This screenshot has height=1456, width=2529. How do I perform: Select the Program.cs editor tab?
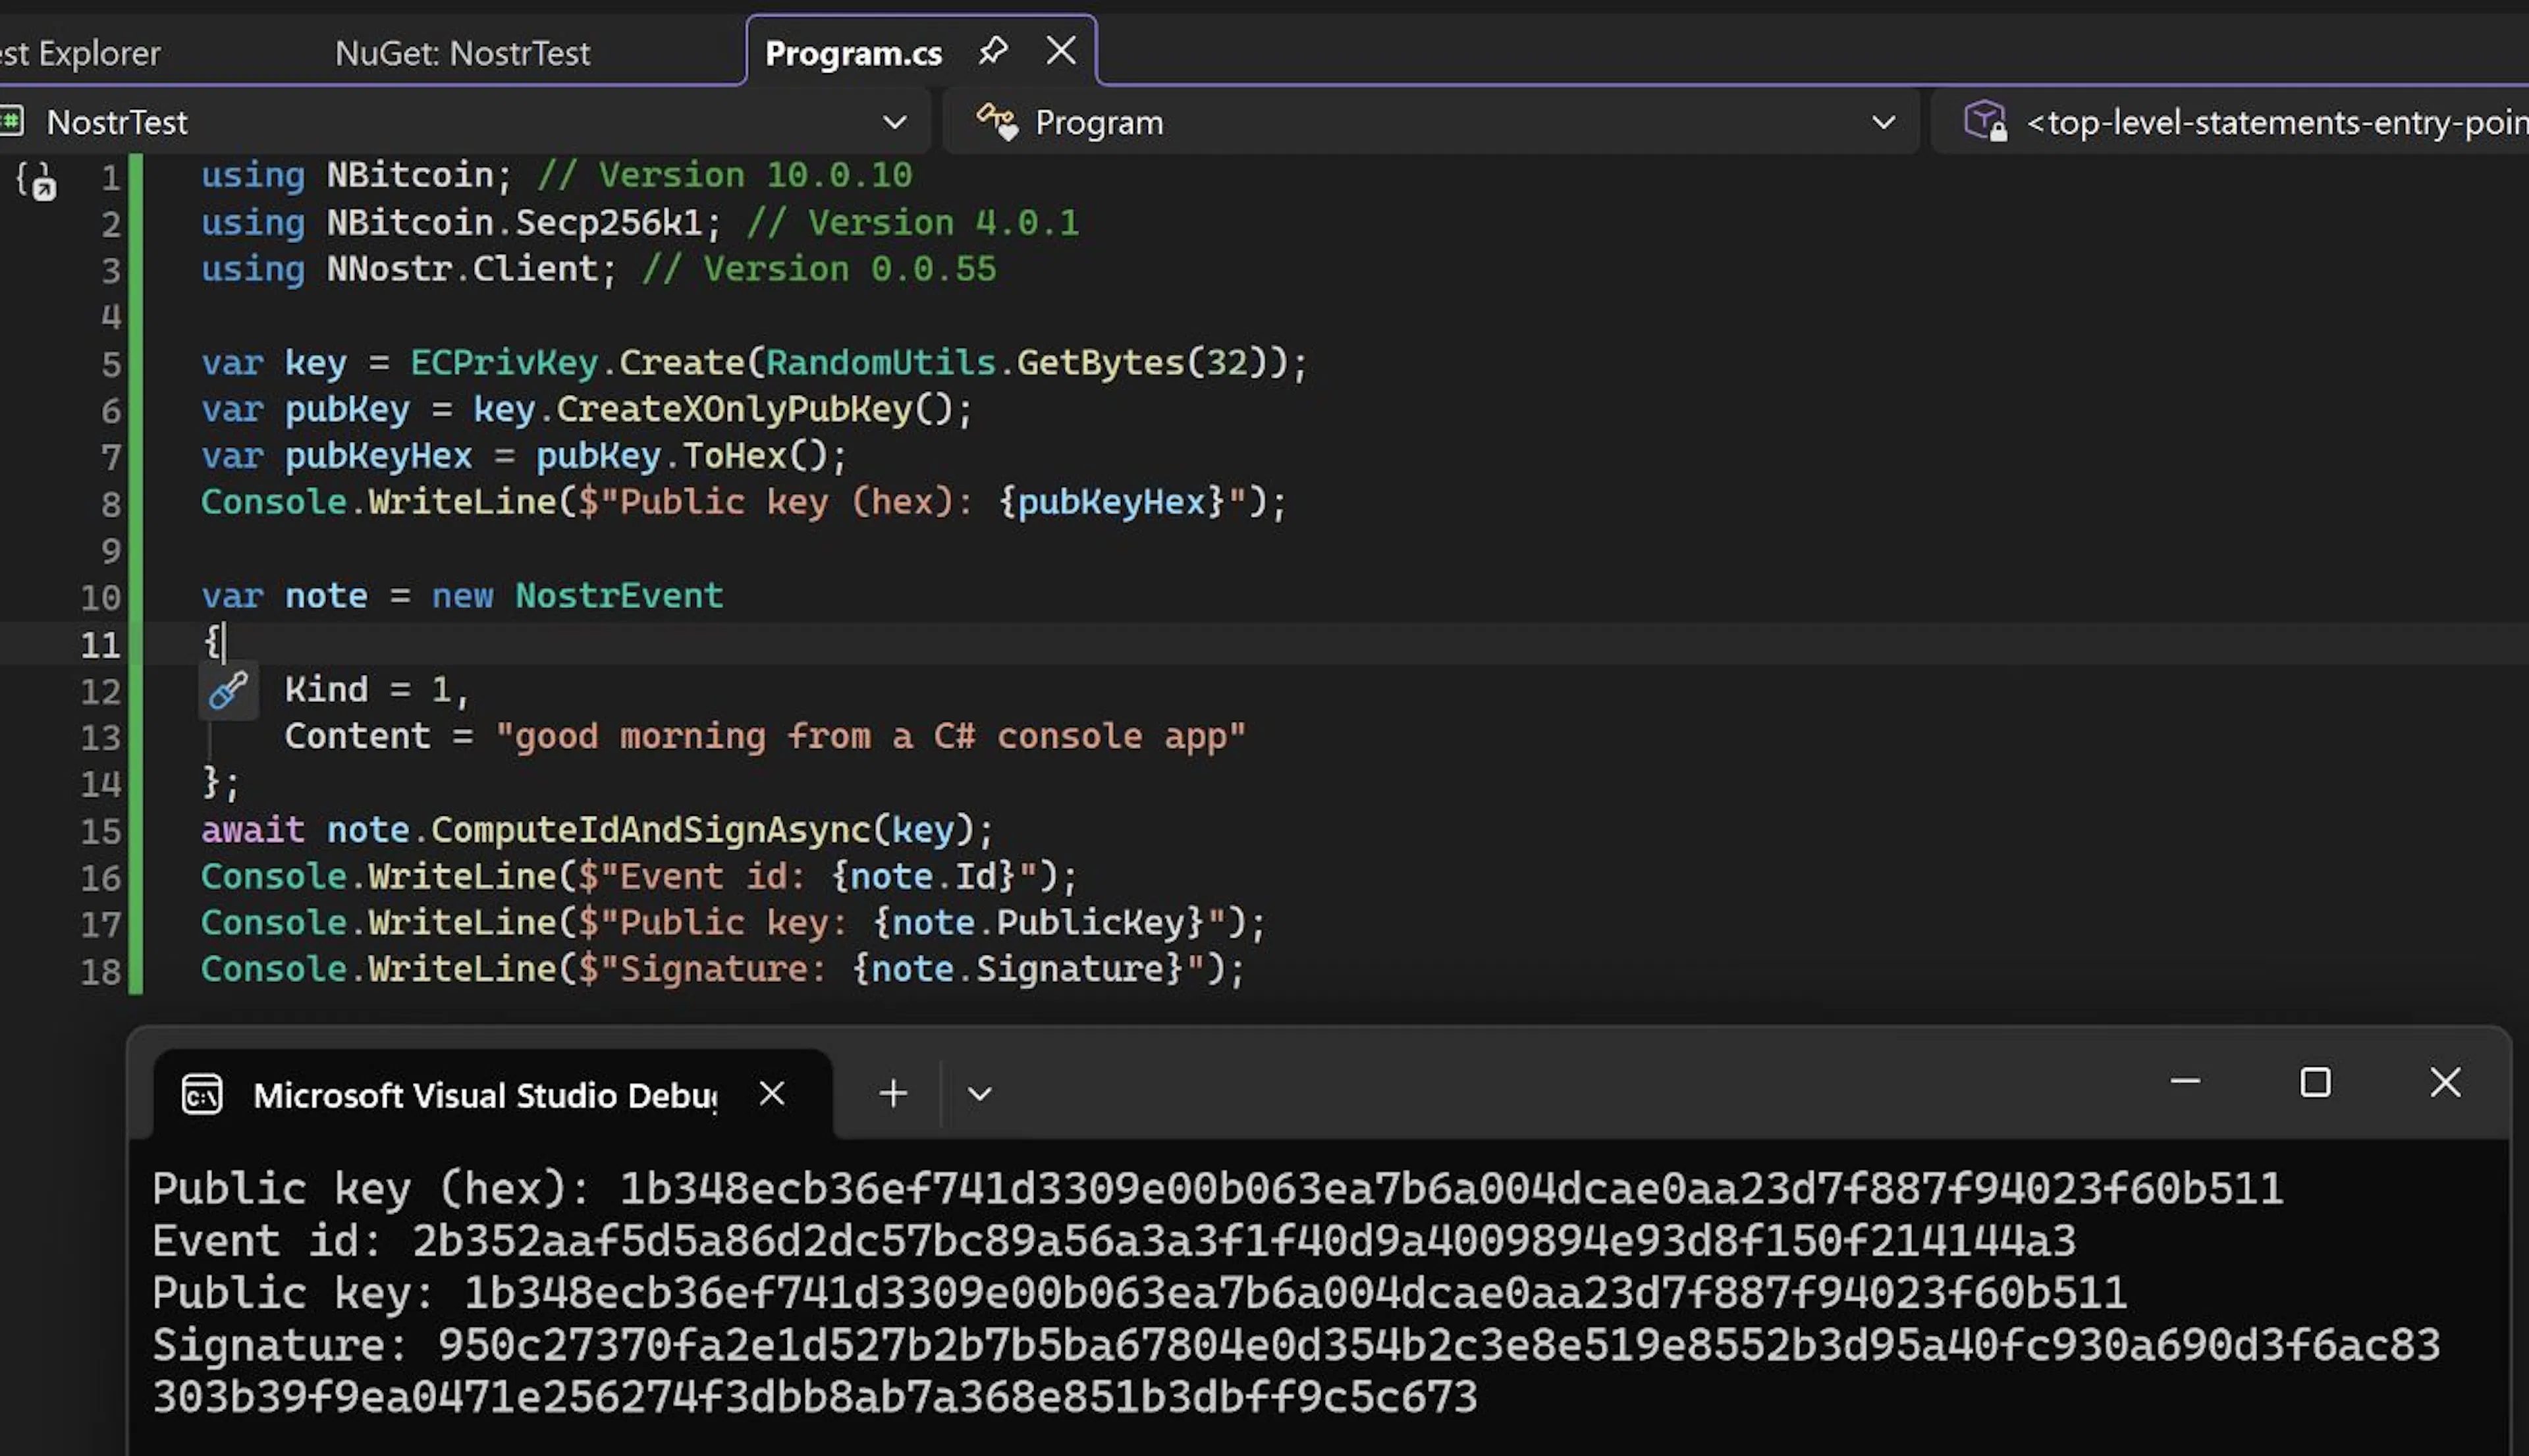pyautogui.click(x=853, y=52)
